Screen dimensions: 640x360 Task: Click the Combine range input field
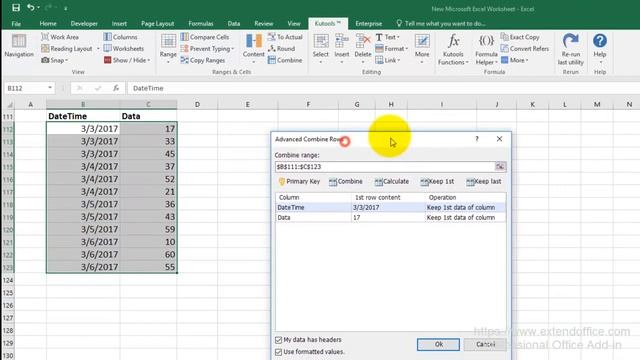pyautogui.click(x=384, y=167)
